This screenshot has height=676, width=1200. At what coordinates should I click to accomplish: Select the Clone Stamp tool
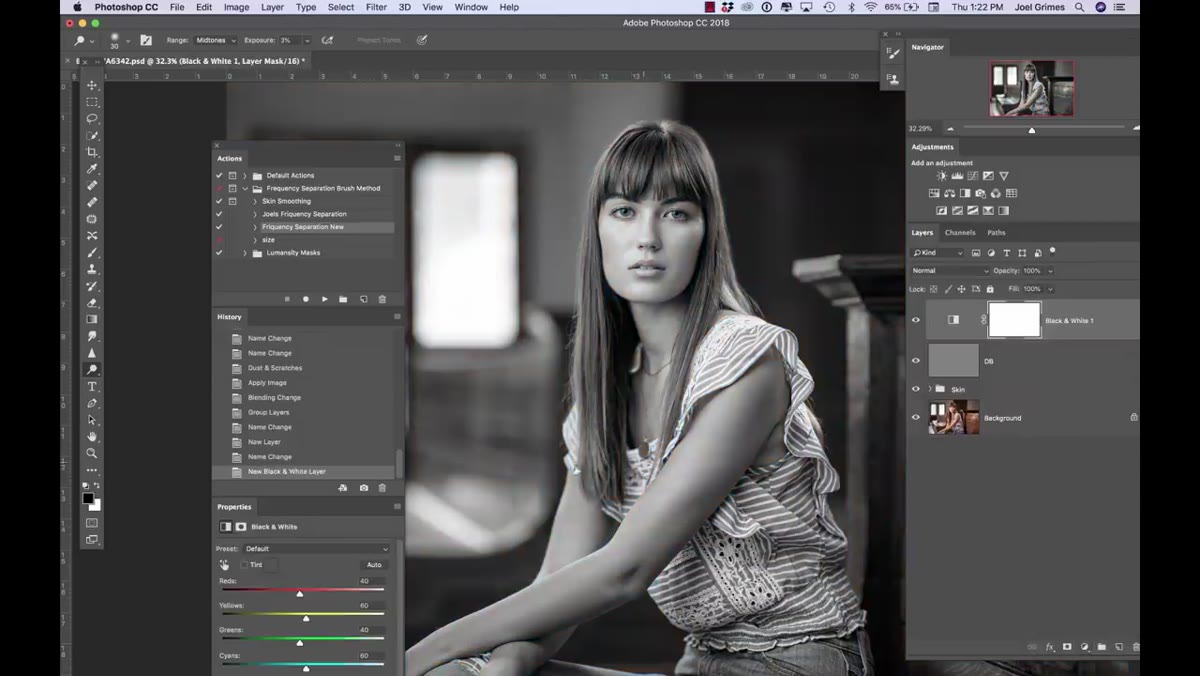(92, 269)
